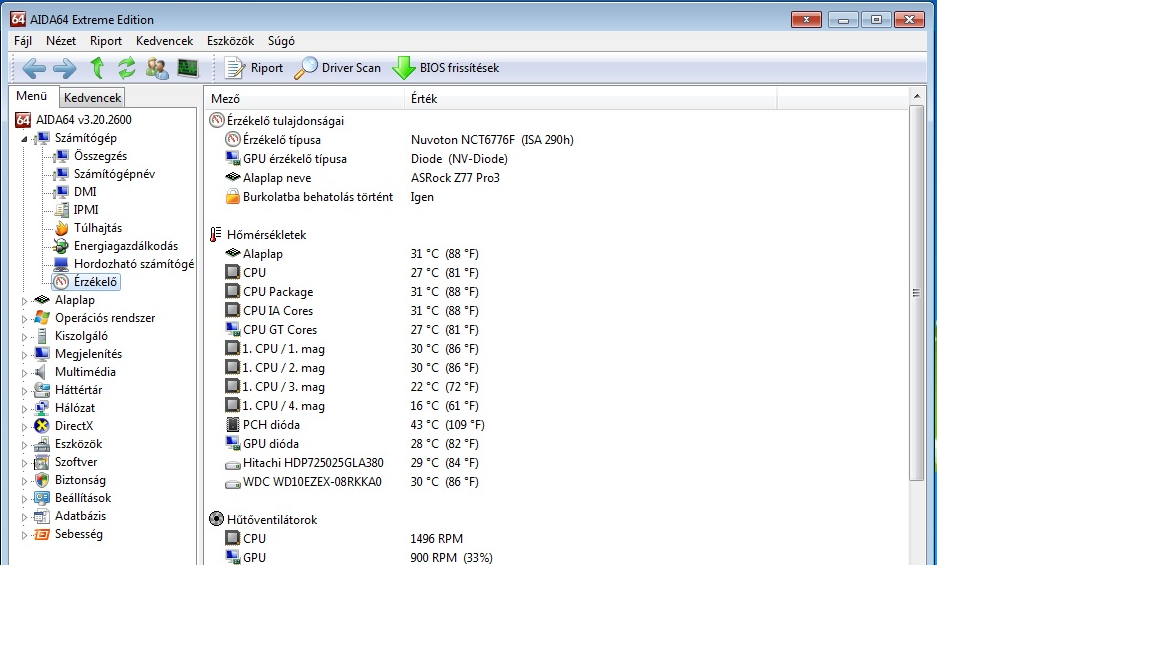
Task: Open the Fájl menu
Action: click(x=23, y=41)
